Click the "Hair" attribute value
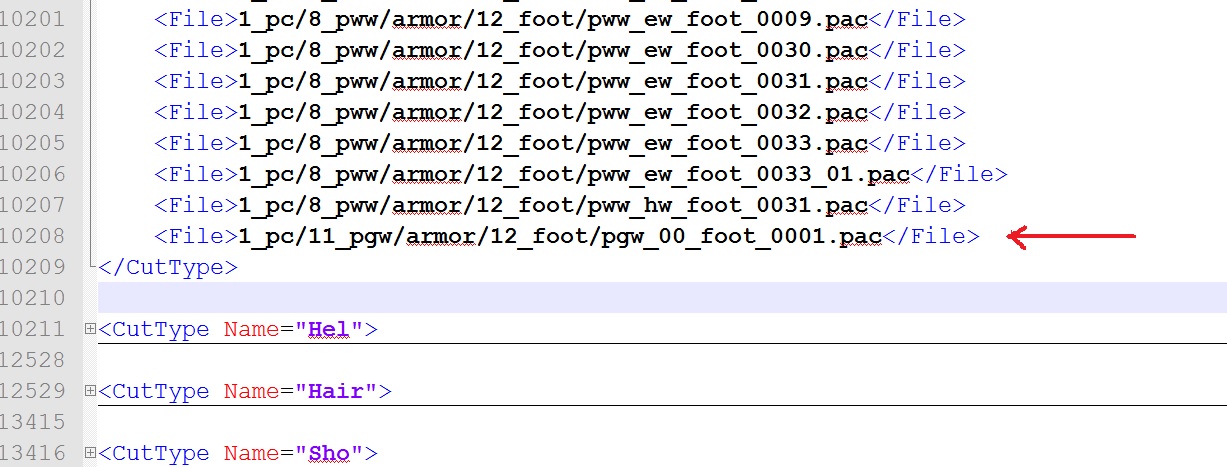This screenshot has height=467, width=1227. [336, 391]
